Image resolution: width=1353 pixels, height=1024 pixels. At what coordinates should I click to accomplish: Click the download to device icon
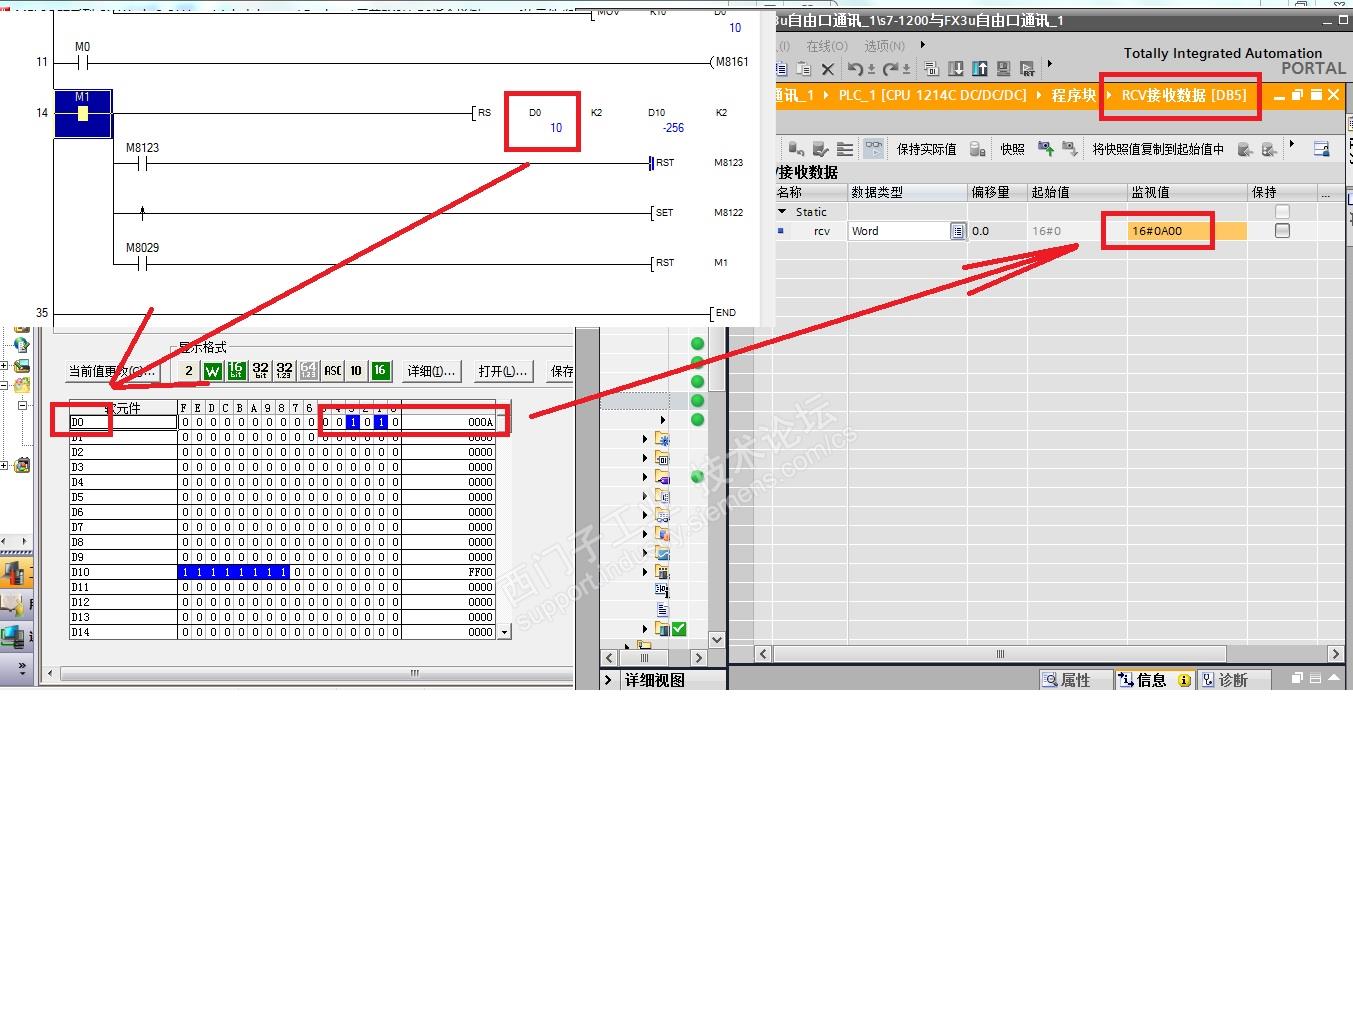pos(956,69)
